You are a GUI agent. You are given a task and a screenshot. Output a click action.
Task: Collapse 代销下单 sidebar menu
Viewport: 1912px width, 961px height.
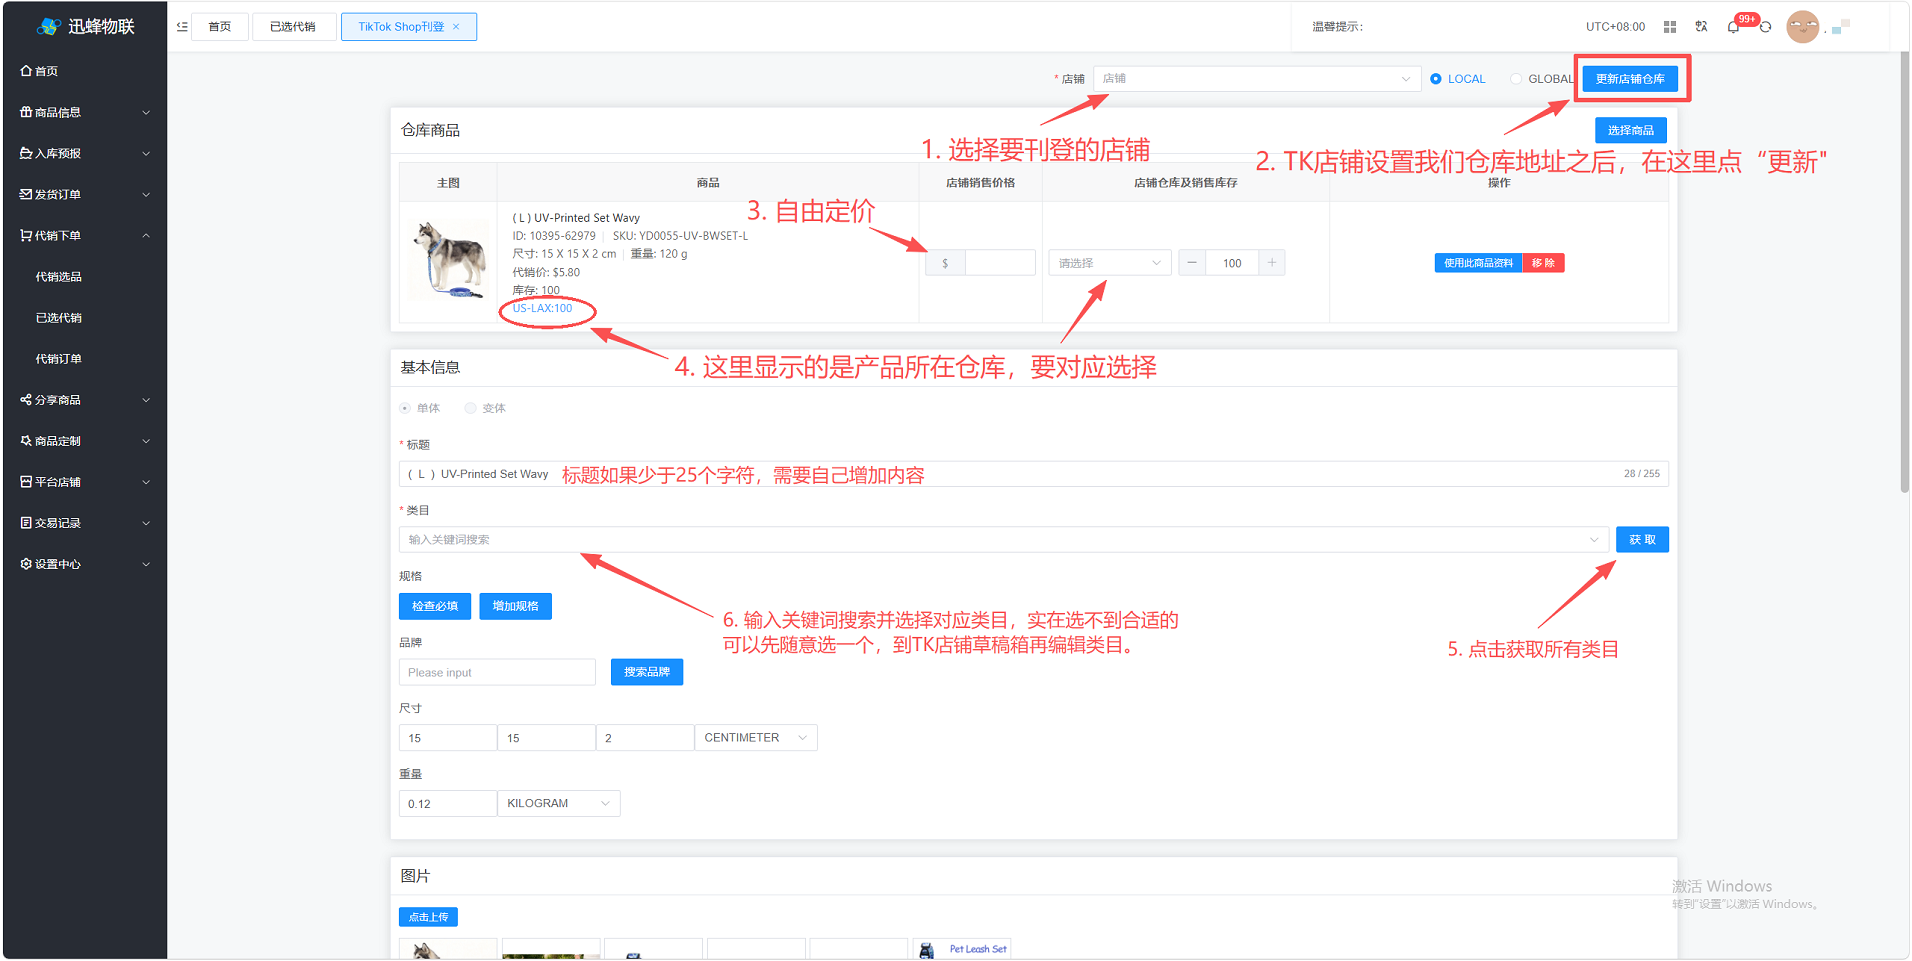pyautogui.click(x=85, y=235)
